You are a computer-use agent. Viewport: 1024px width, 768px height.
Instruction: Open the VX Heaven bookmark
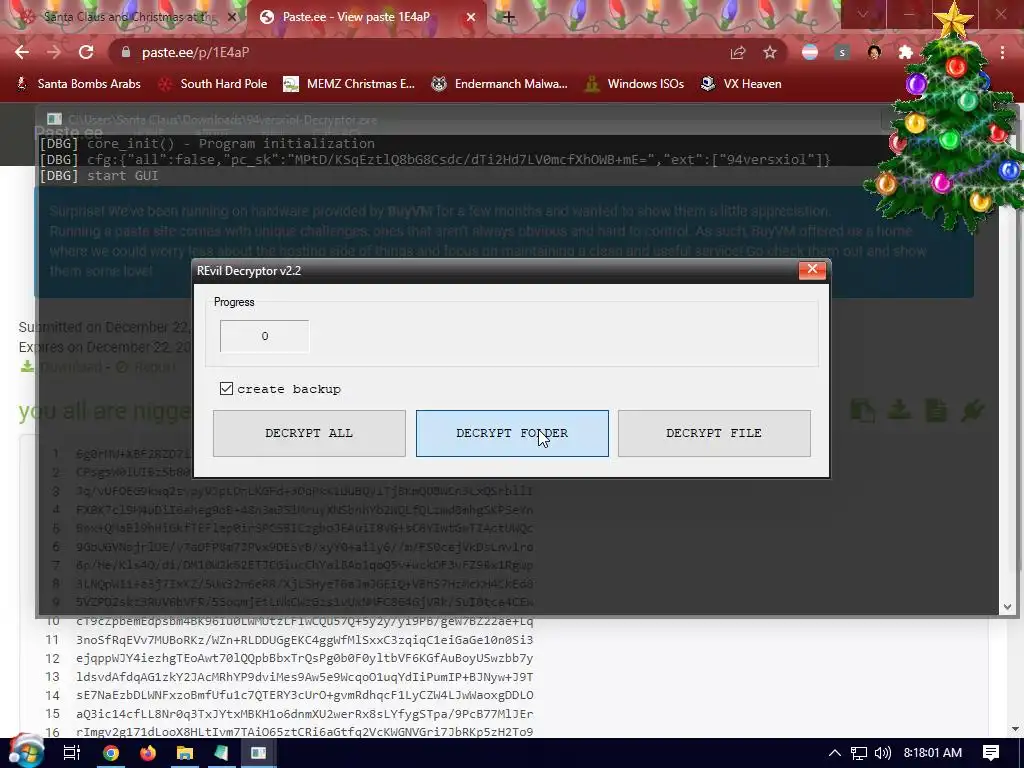click(741, 84)
